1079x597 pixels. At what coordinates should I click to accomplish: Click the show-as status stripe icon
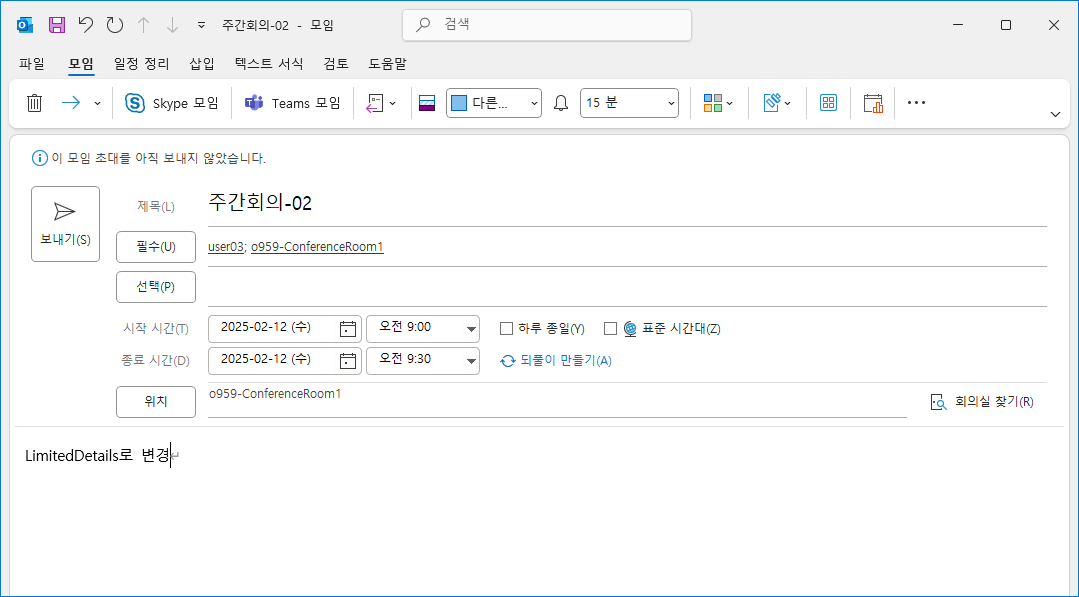(427, 103)
